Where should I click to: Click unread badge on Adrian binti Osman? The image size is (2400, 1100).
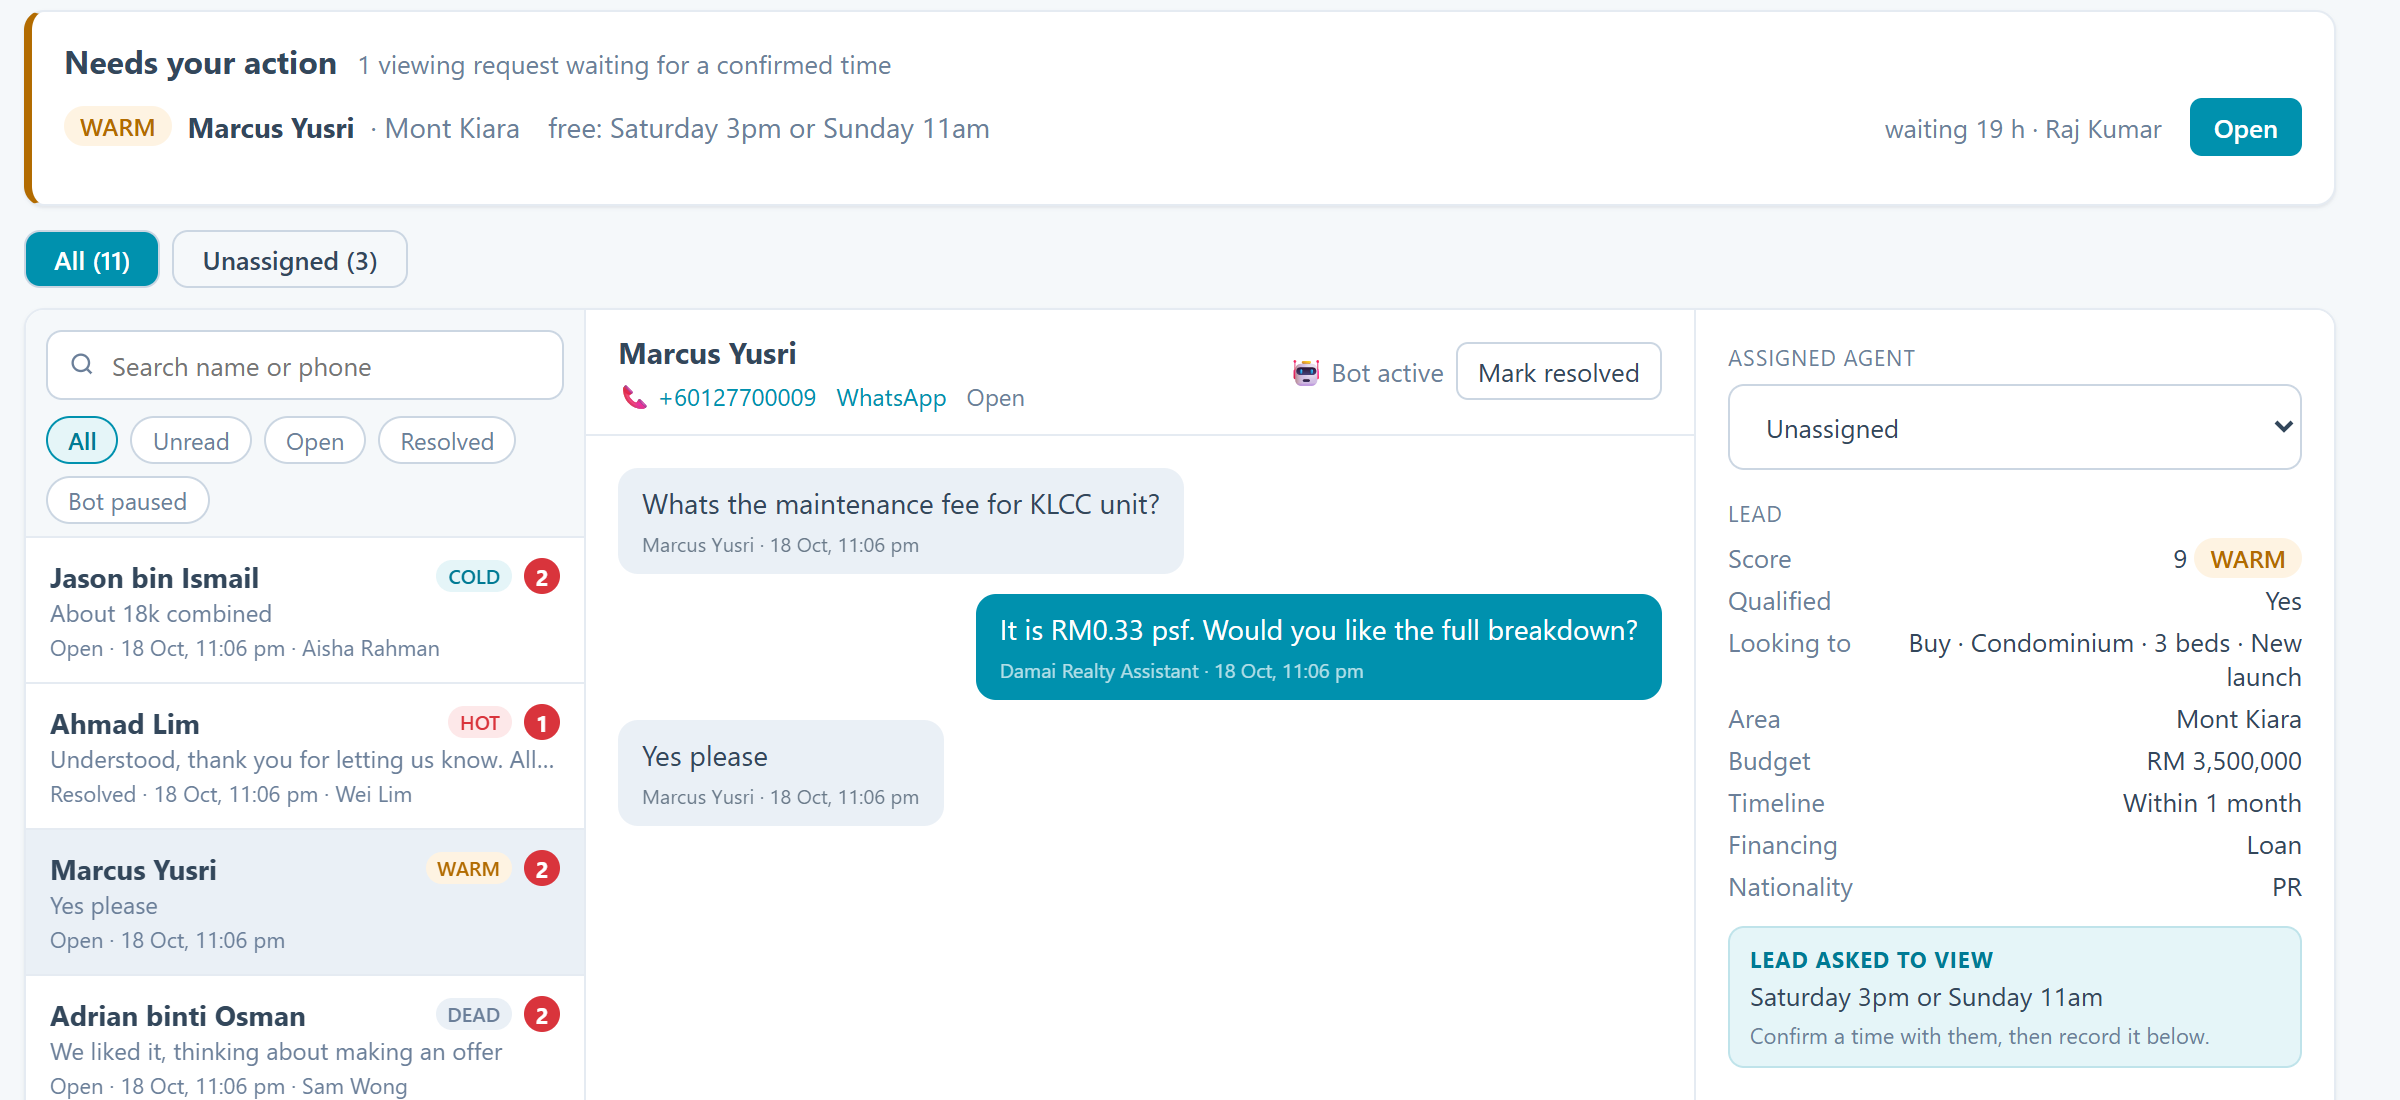pos(542,1015)
